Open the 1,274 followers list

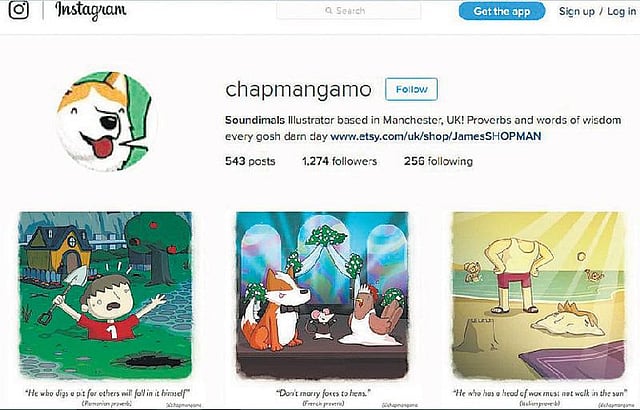[x=340, y=161]
